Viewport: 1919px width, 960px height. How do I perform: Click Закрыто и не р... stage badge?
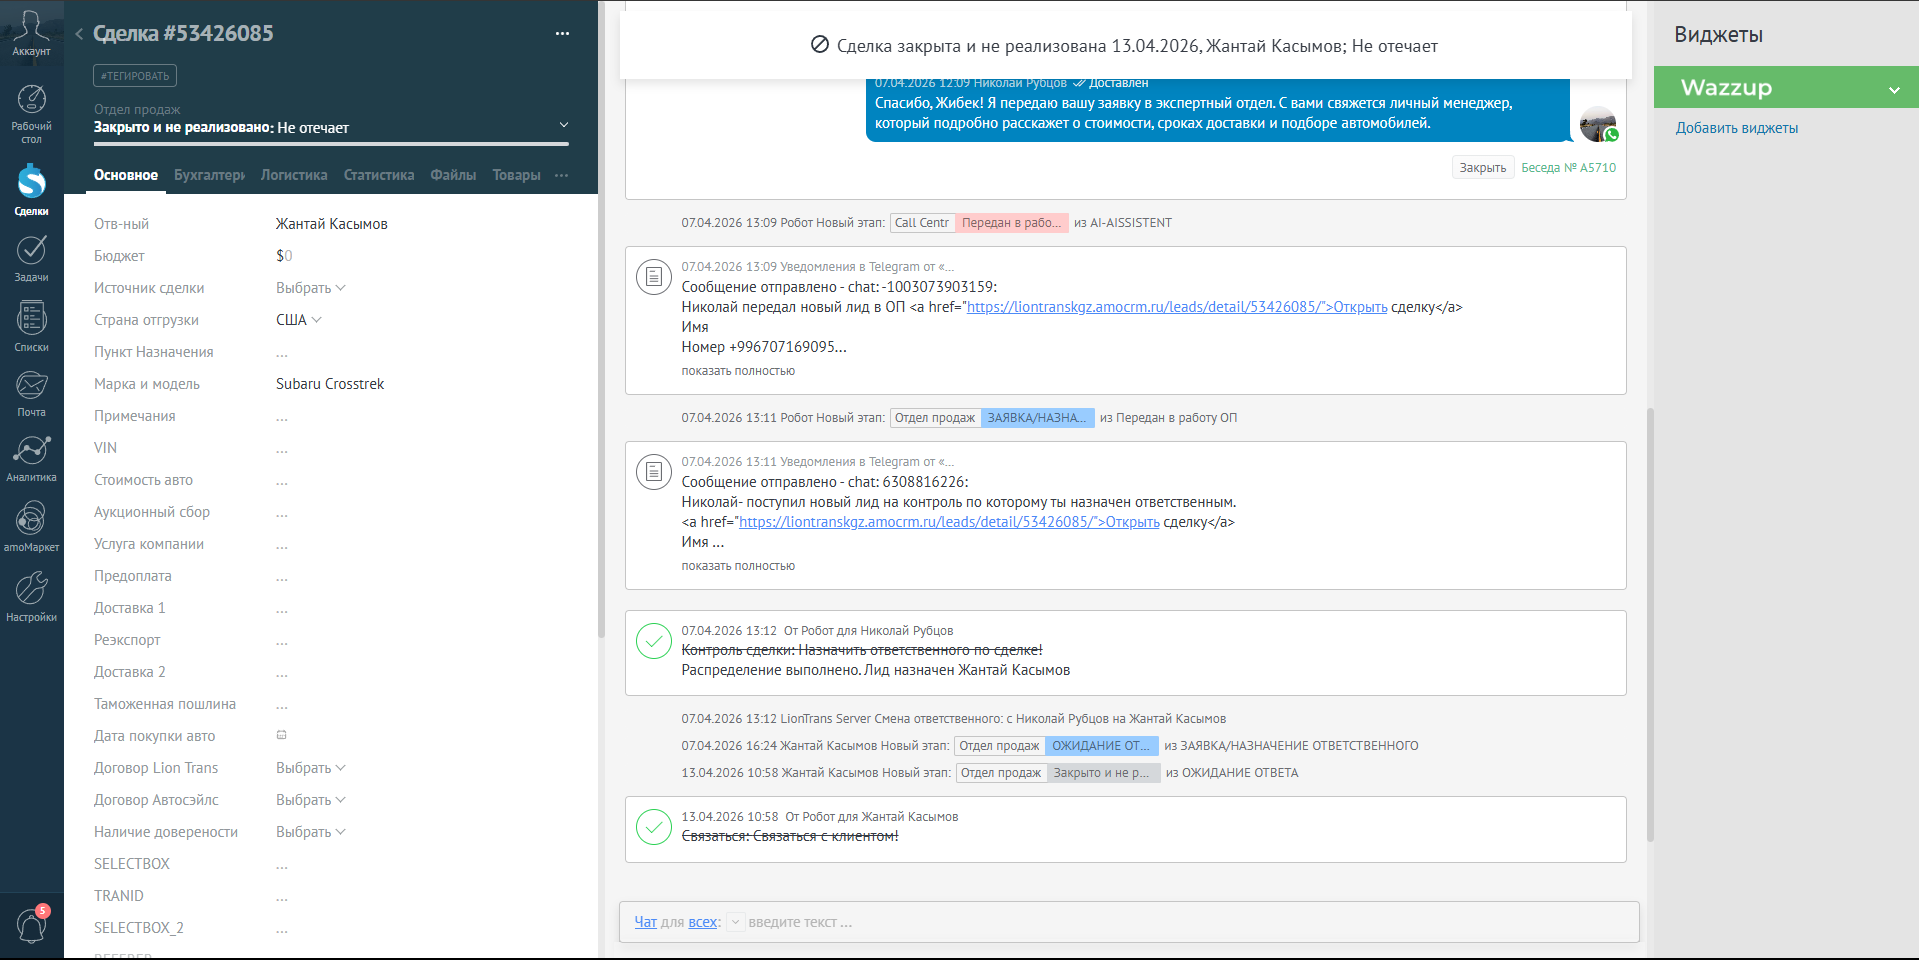[x=1103, y=773]
